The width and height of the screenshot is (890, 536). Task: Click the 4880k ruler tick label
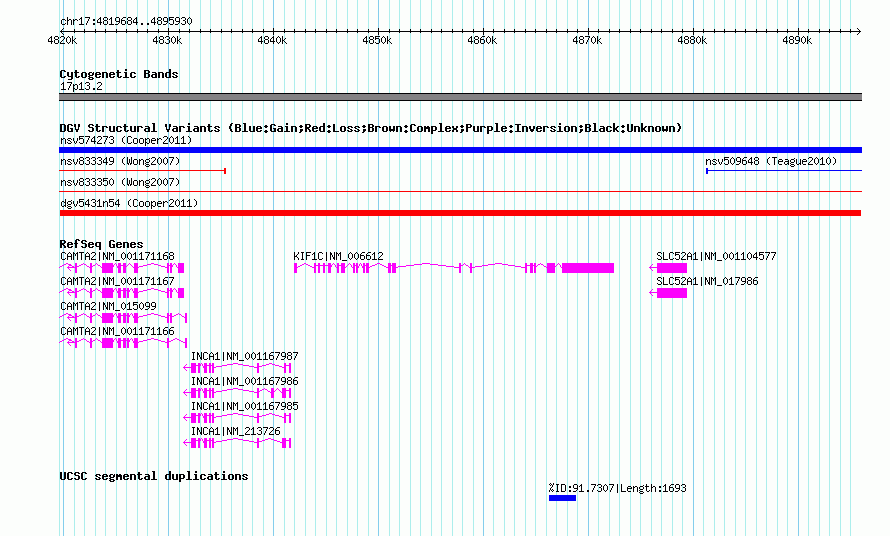tap(692, 40)
